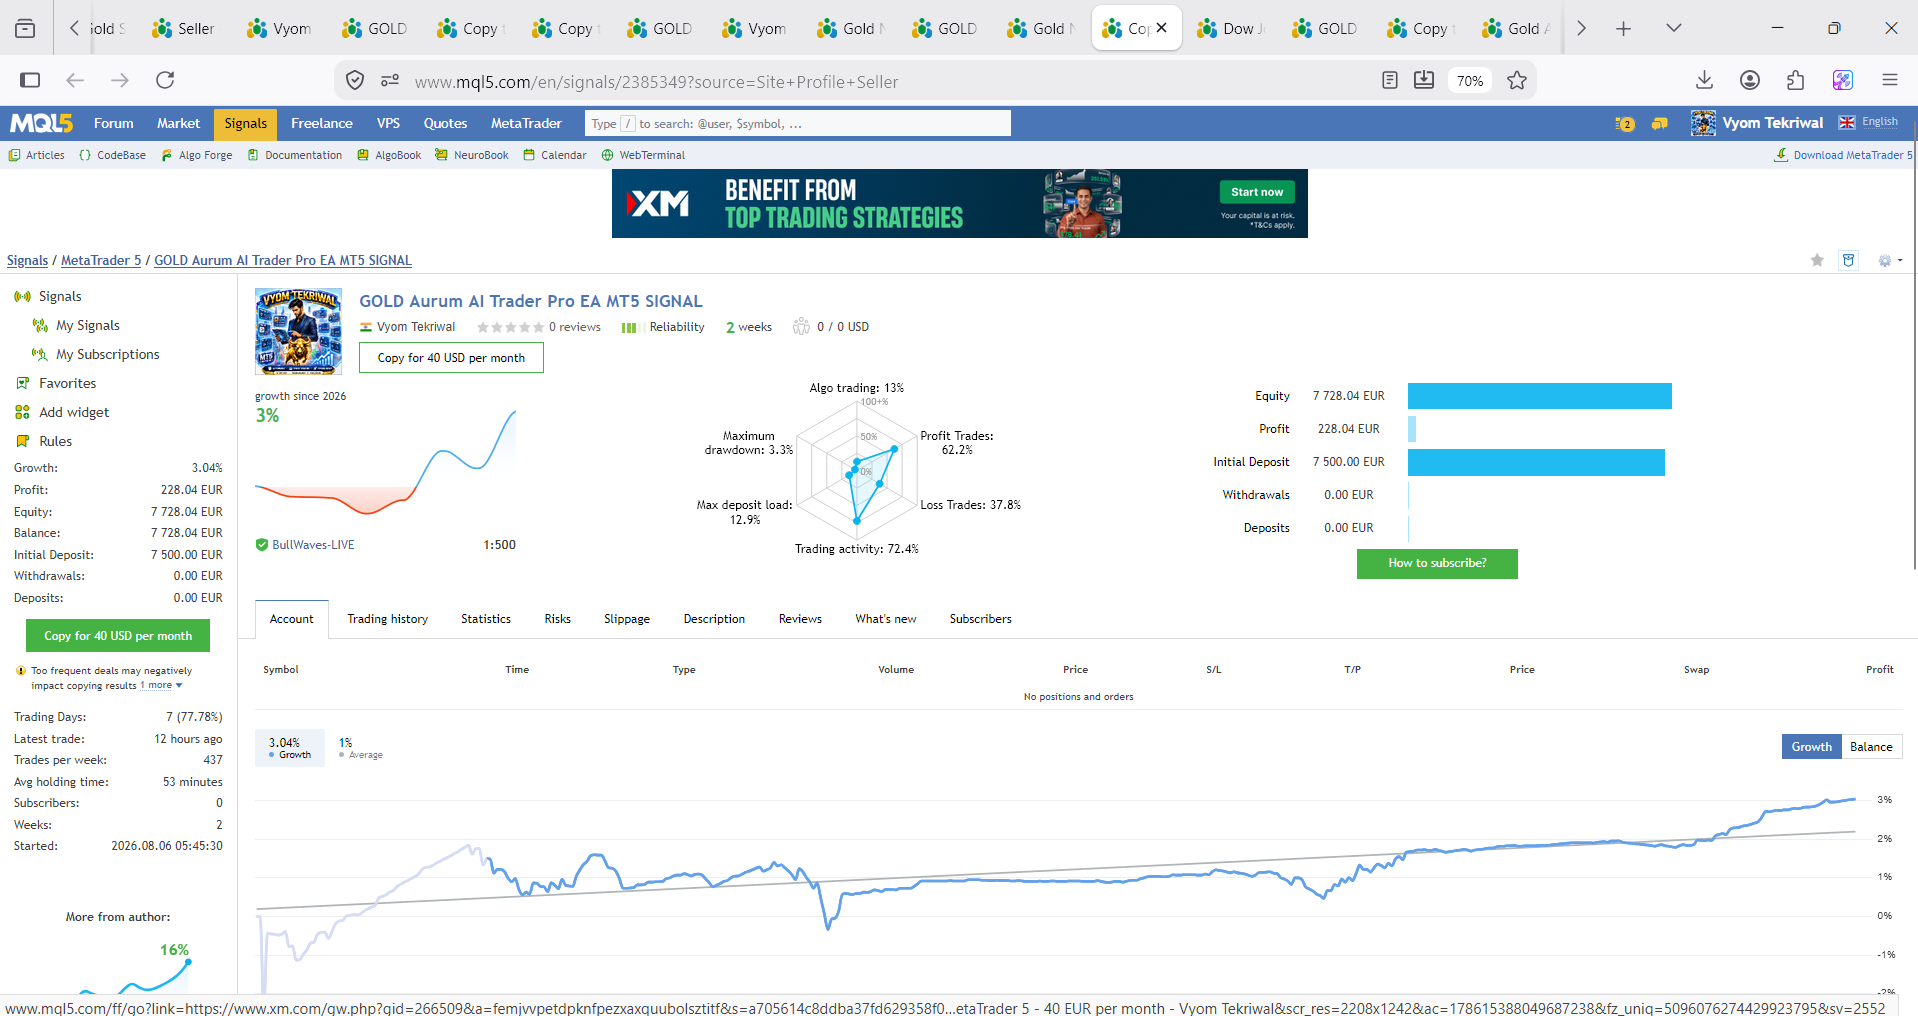Add signal to favorites with star
Viewport: 1918px width, 1016px height.
pos(1817,260)
